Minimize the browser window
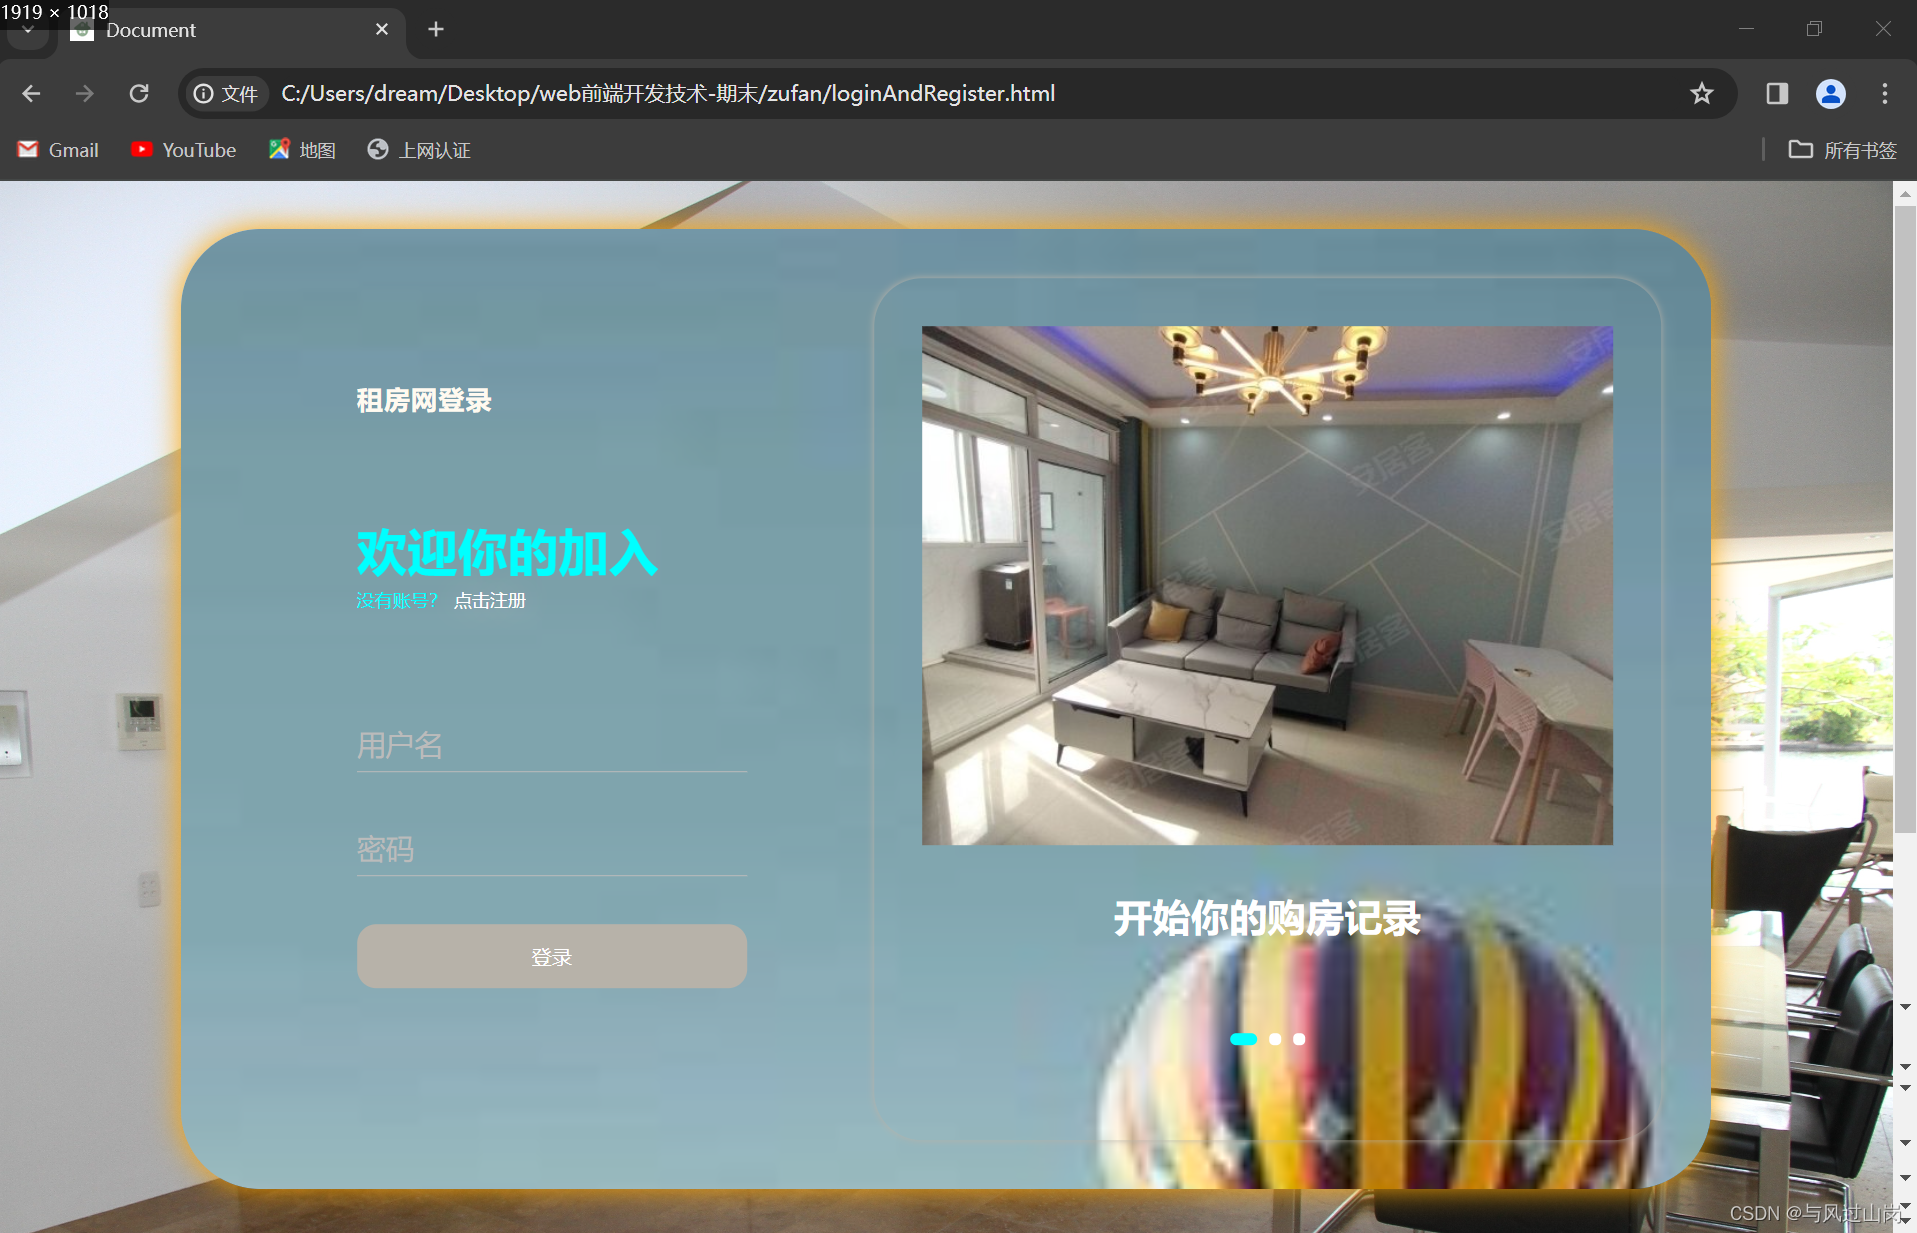Viewport: 1917px width, 1233px height. (x=1746, y=29)
